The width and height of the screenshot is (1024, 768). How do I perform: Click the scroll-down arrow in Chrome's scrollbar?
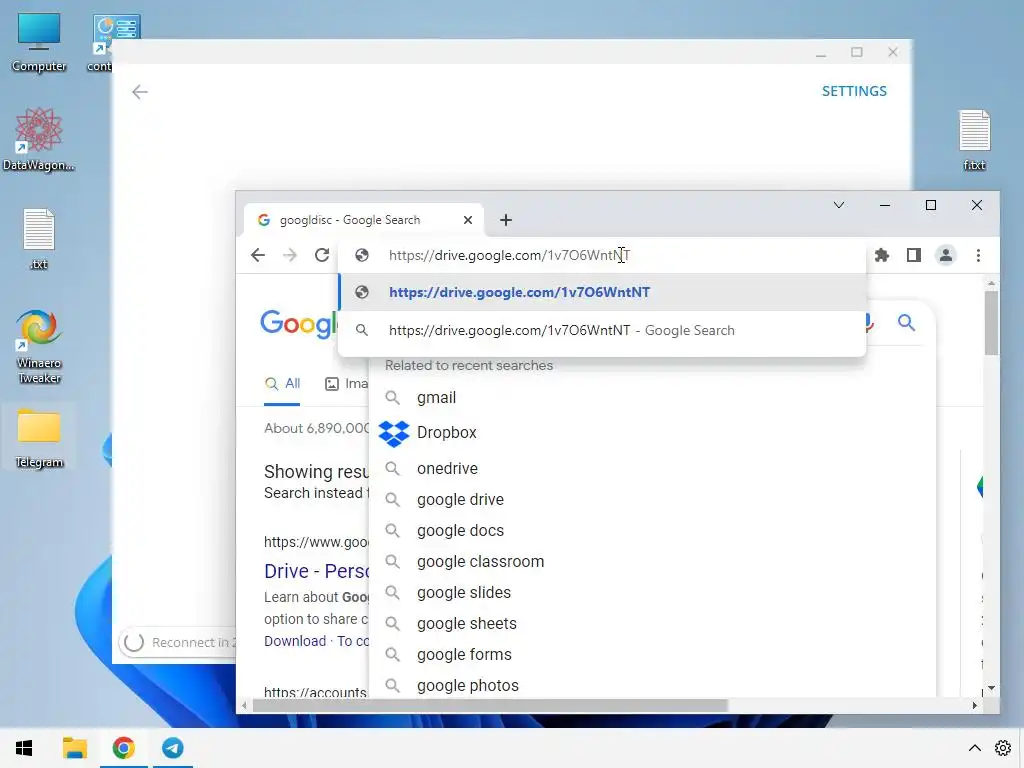tap(991, 688)
